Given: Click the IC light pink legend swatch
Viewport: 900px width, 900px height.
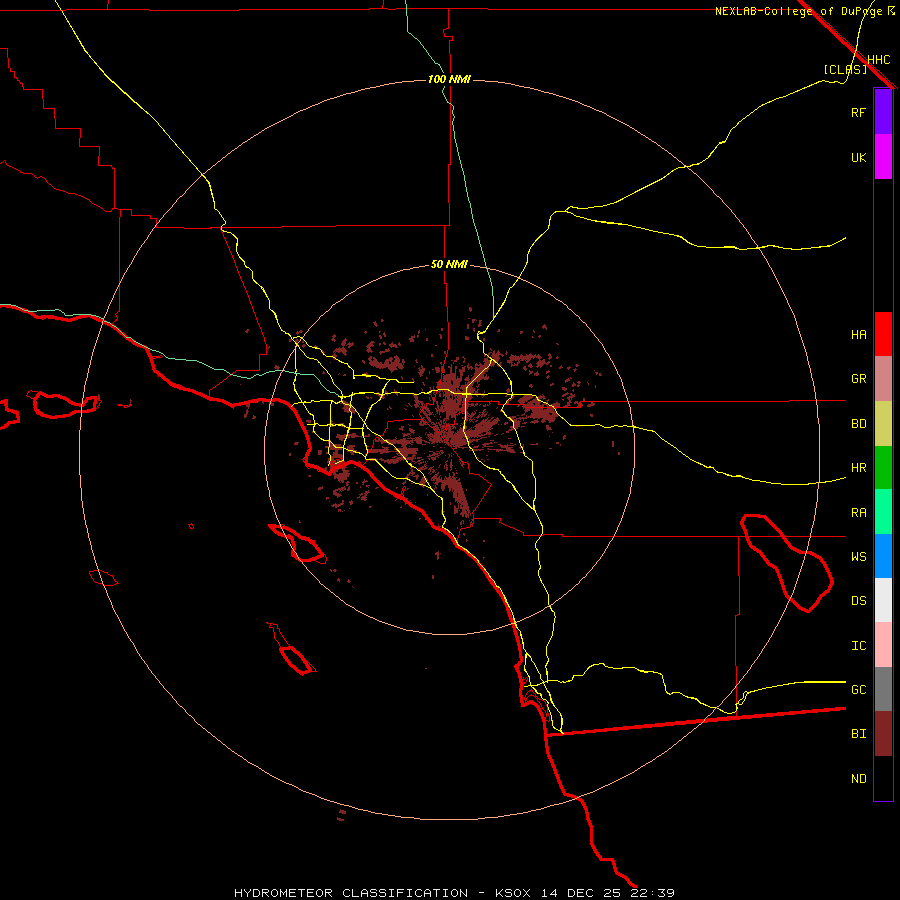Looking at the screenshot, I should coord(883,645).
